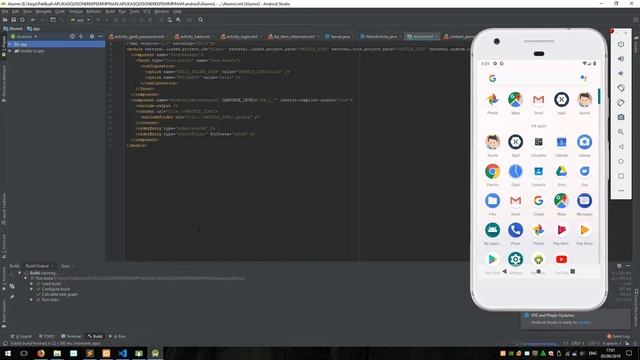Image resolution: width=640 pixels, height=360 pixels.
Task: Expand the app module tree node
Action: pos(10,44)
